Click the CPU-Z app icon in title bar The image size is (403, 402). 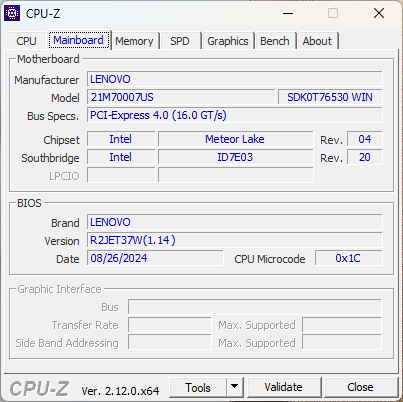coord(12,13)
